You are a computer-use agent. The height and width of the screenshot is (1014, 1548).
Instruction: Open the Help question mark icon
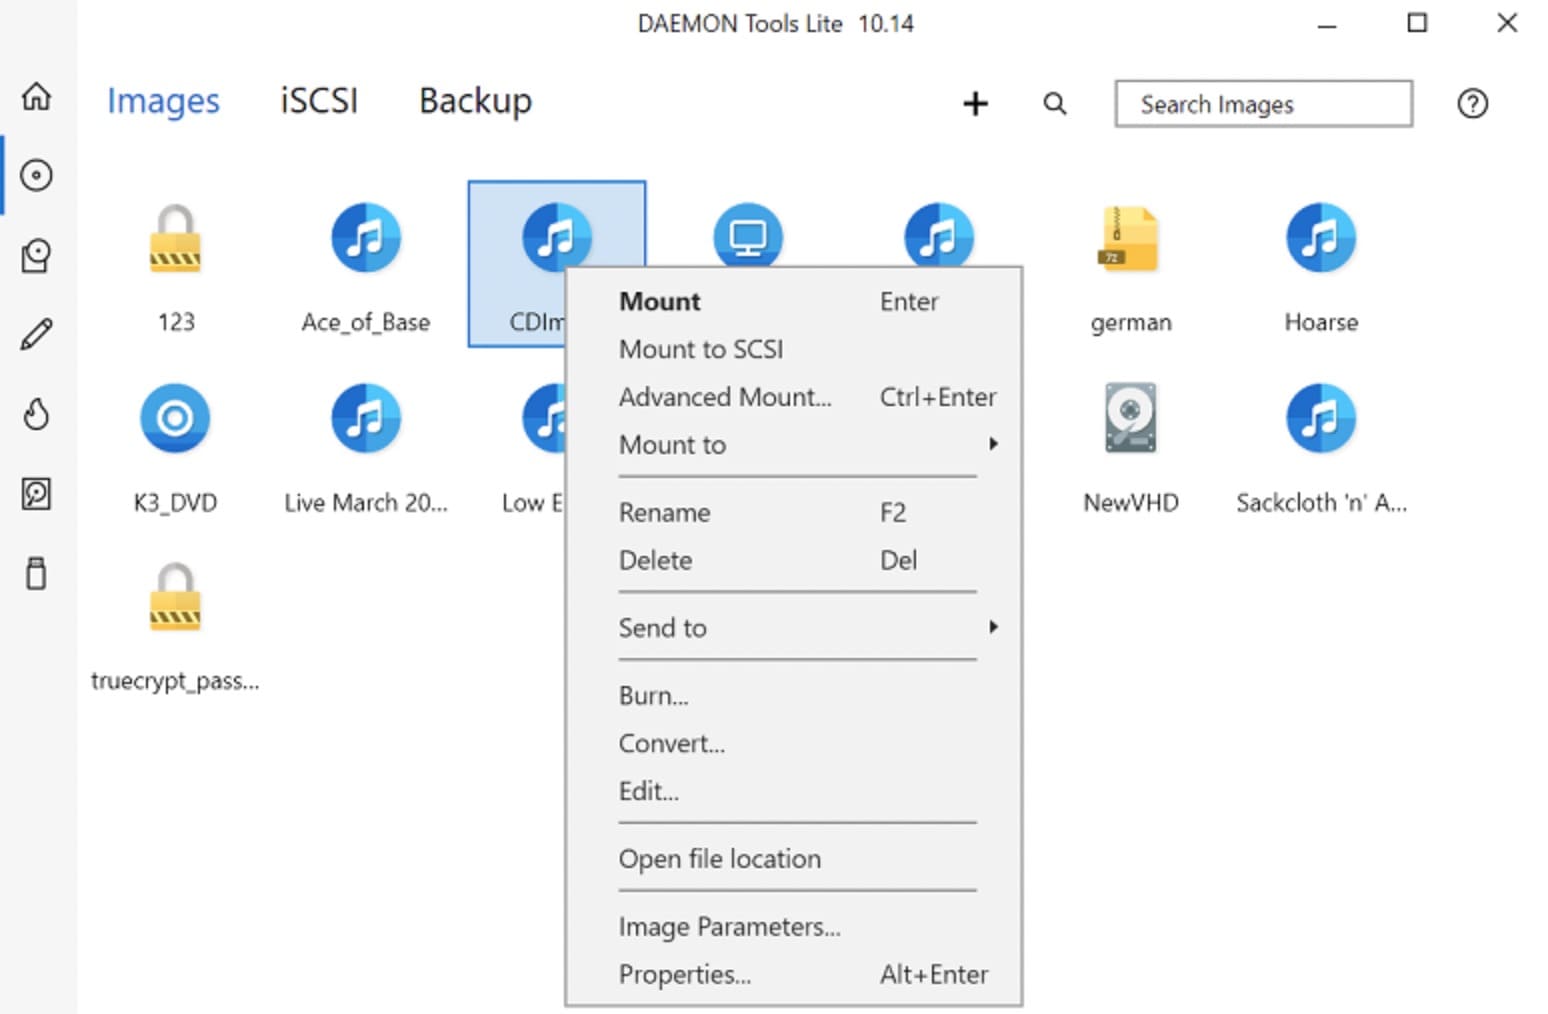[x=1472, y=103]
